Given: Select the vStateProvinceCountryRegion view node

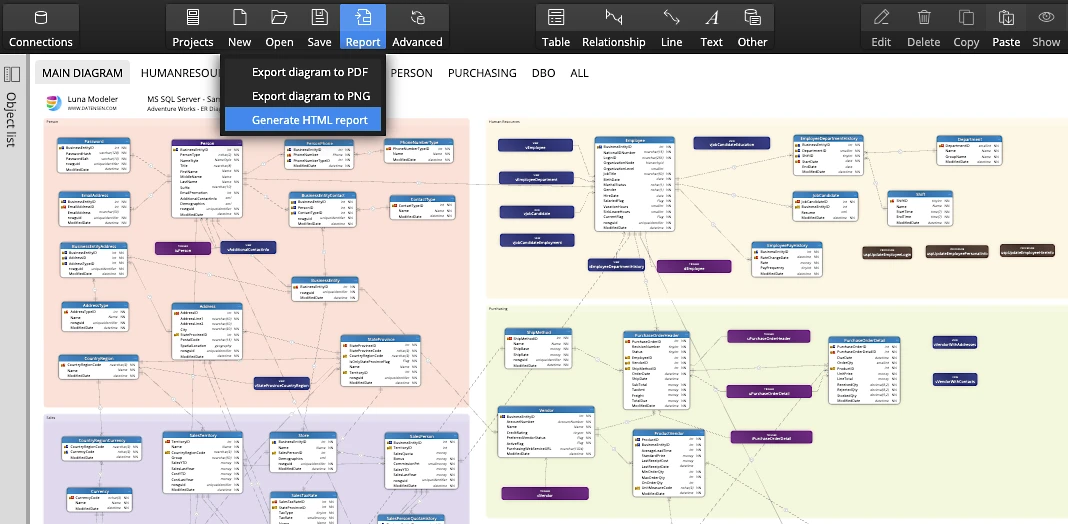Looking at the screenshot, I should coord(282,384).
